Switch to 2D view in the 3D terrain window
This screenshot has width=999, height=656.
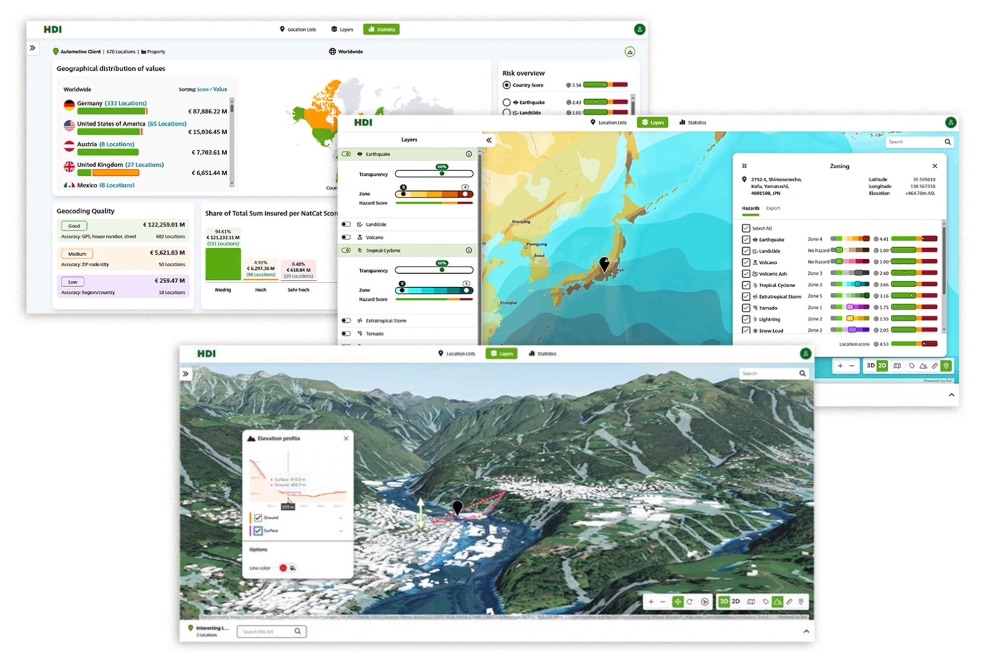click(x=736, y=602)
